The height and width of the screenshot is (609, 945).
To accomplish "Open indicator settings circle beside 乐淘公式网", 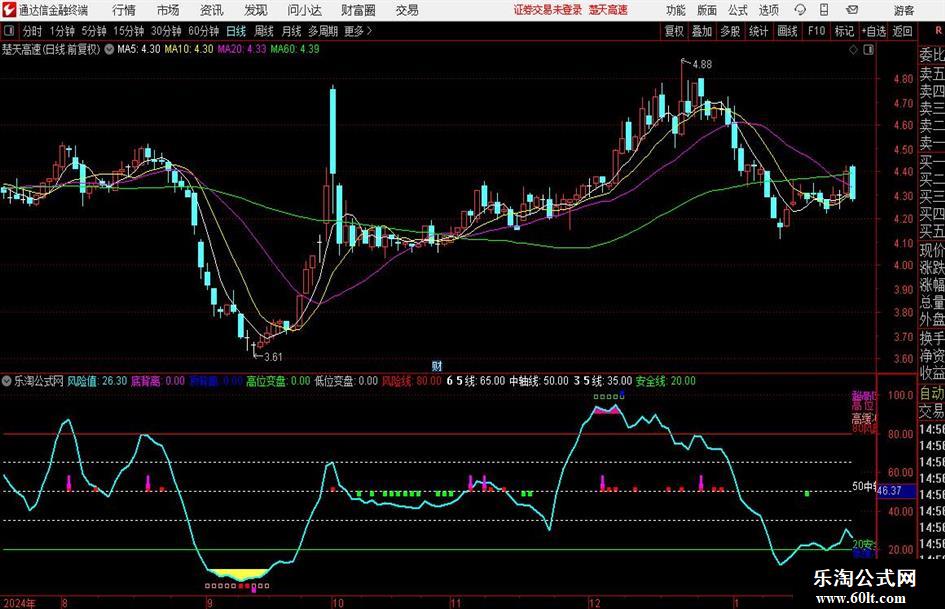I will [x=7, y=380].
